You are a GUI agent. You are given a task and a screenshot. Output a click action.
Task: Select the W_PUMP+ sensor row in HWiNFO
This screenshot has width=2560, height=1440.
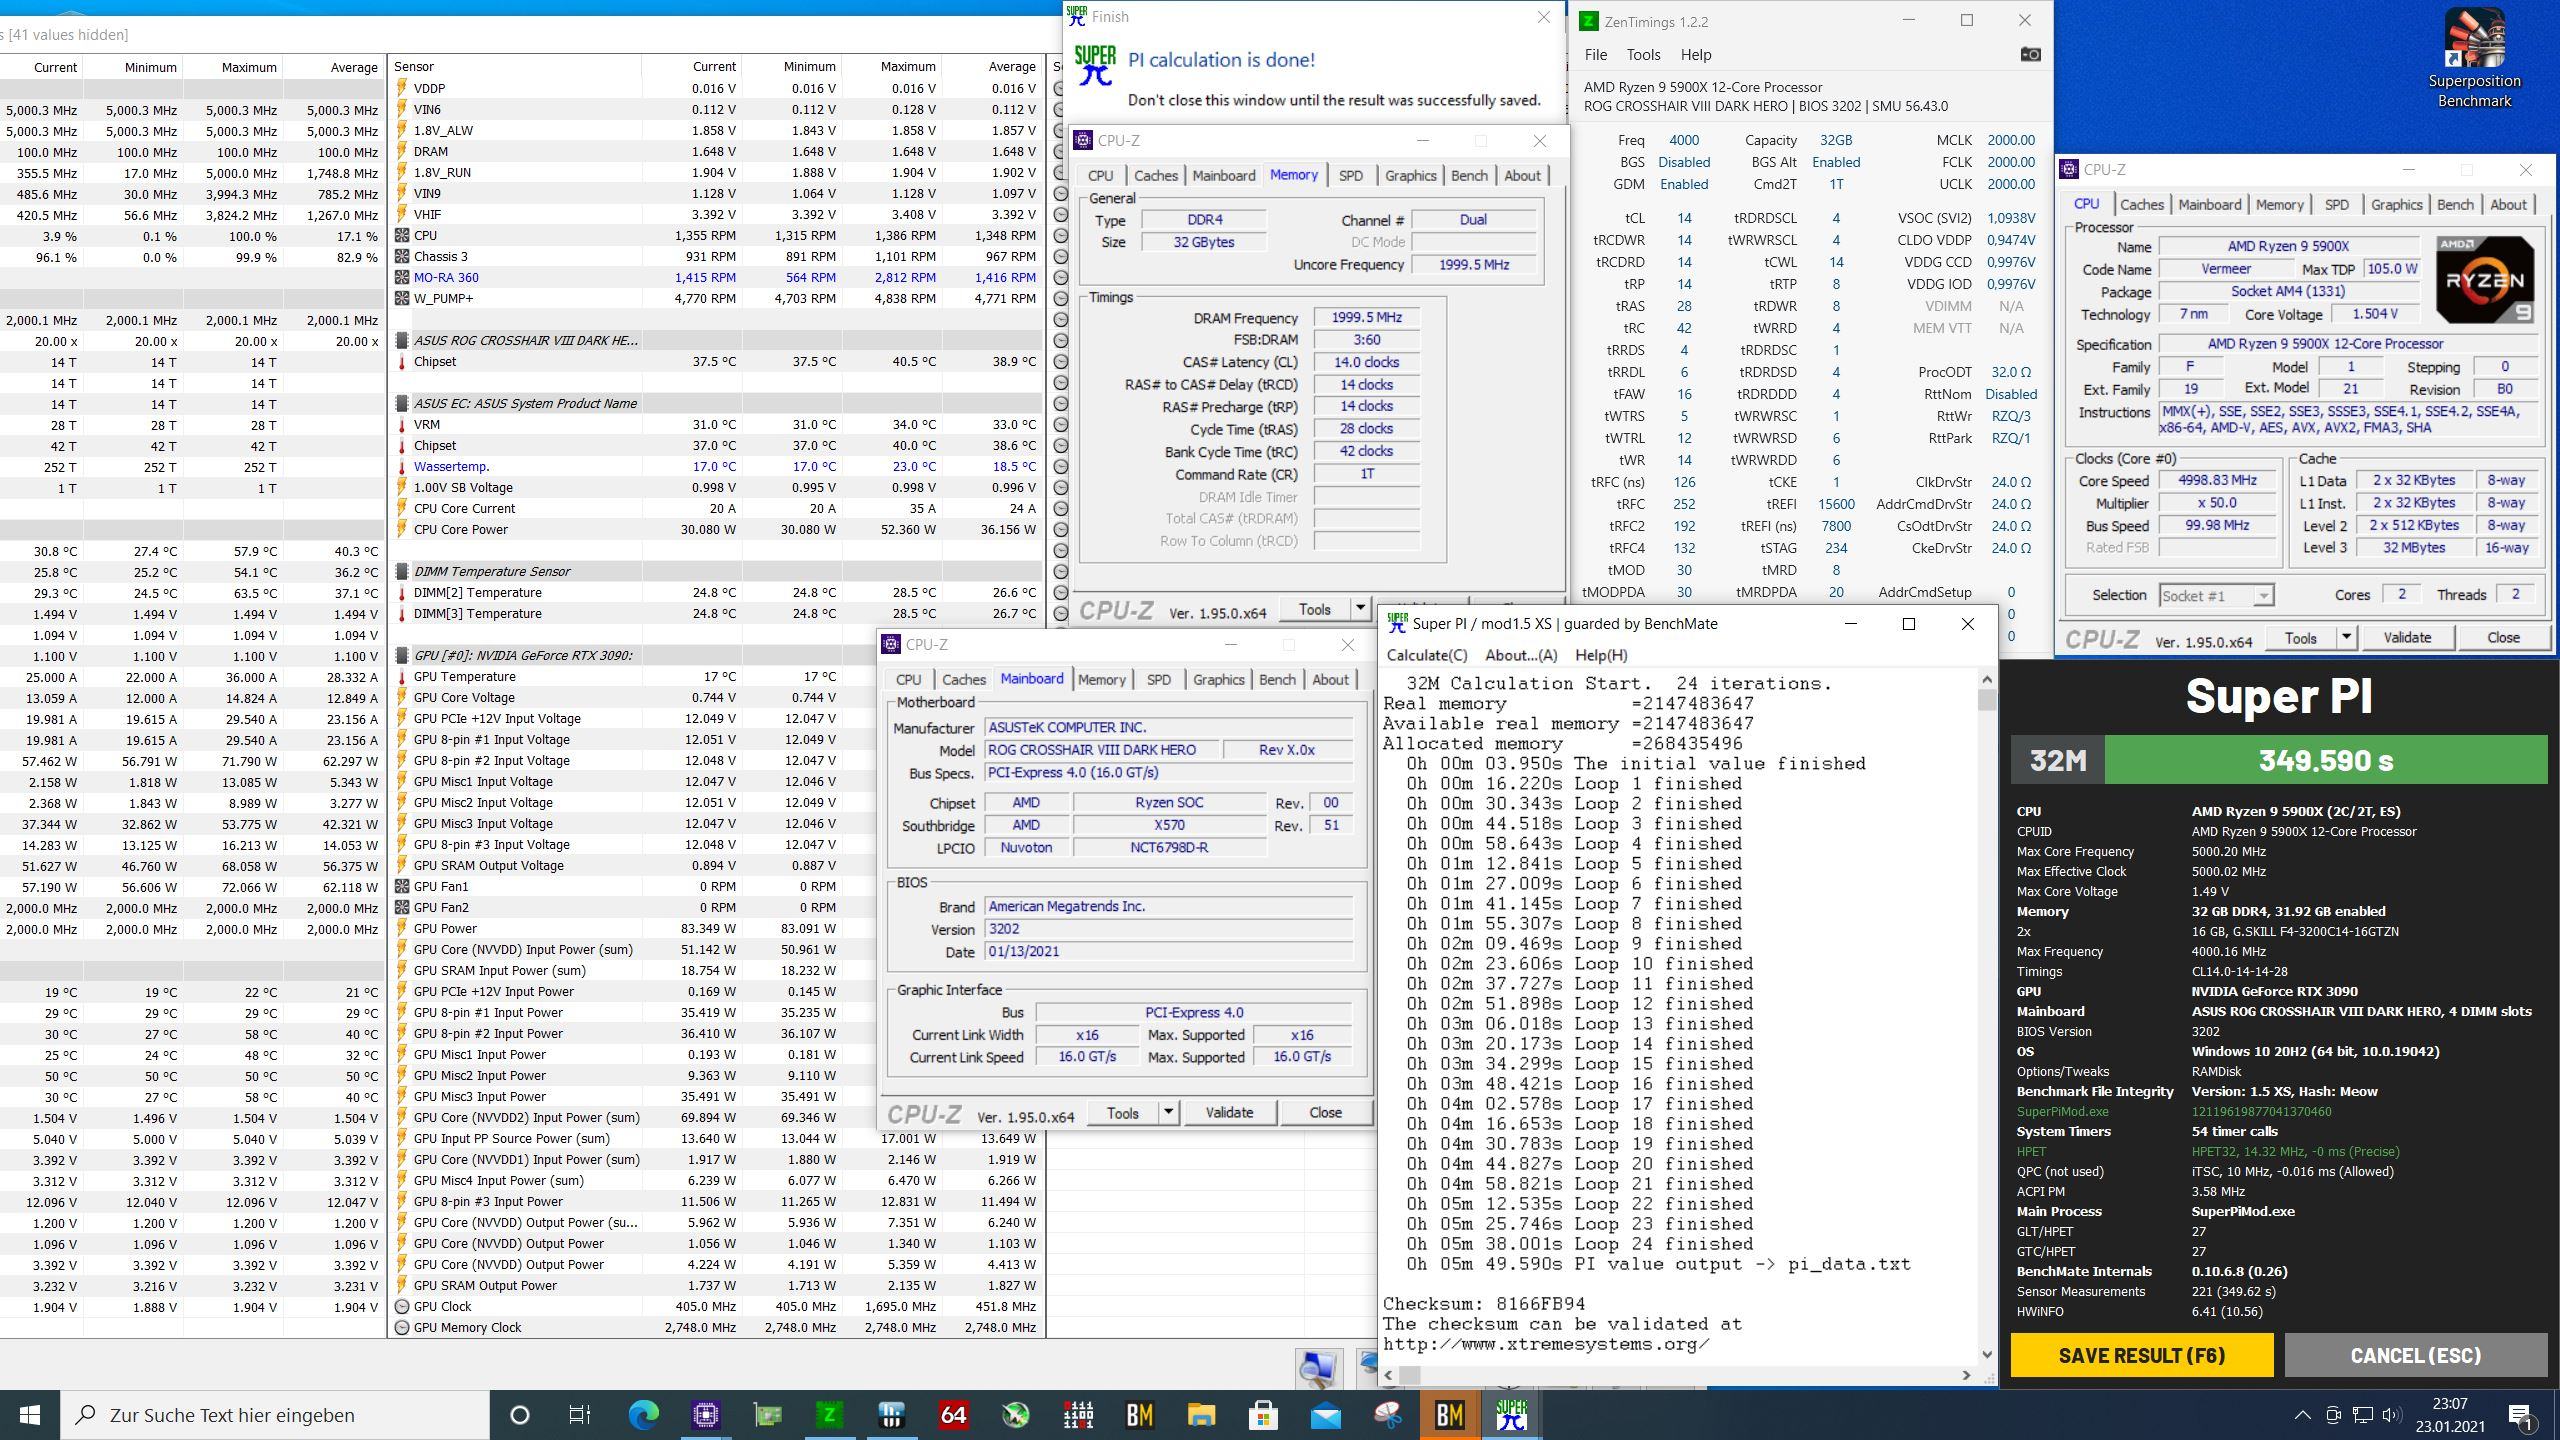click(x=717, y=298)
